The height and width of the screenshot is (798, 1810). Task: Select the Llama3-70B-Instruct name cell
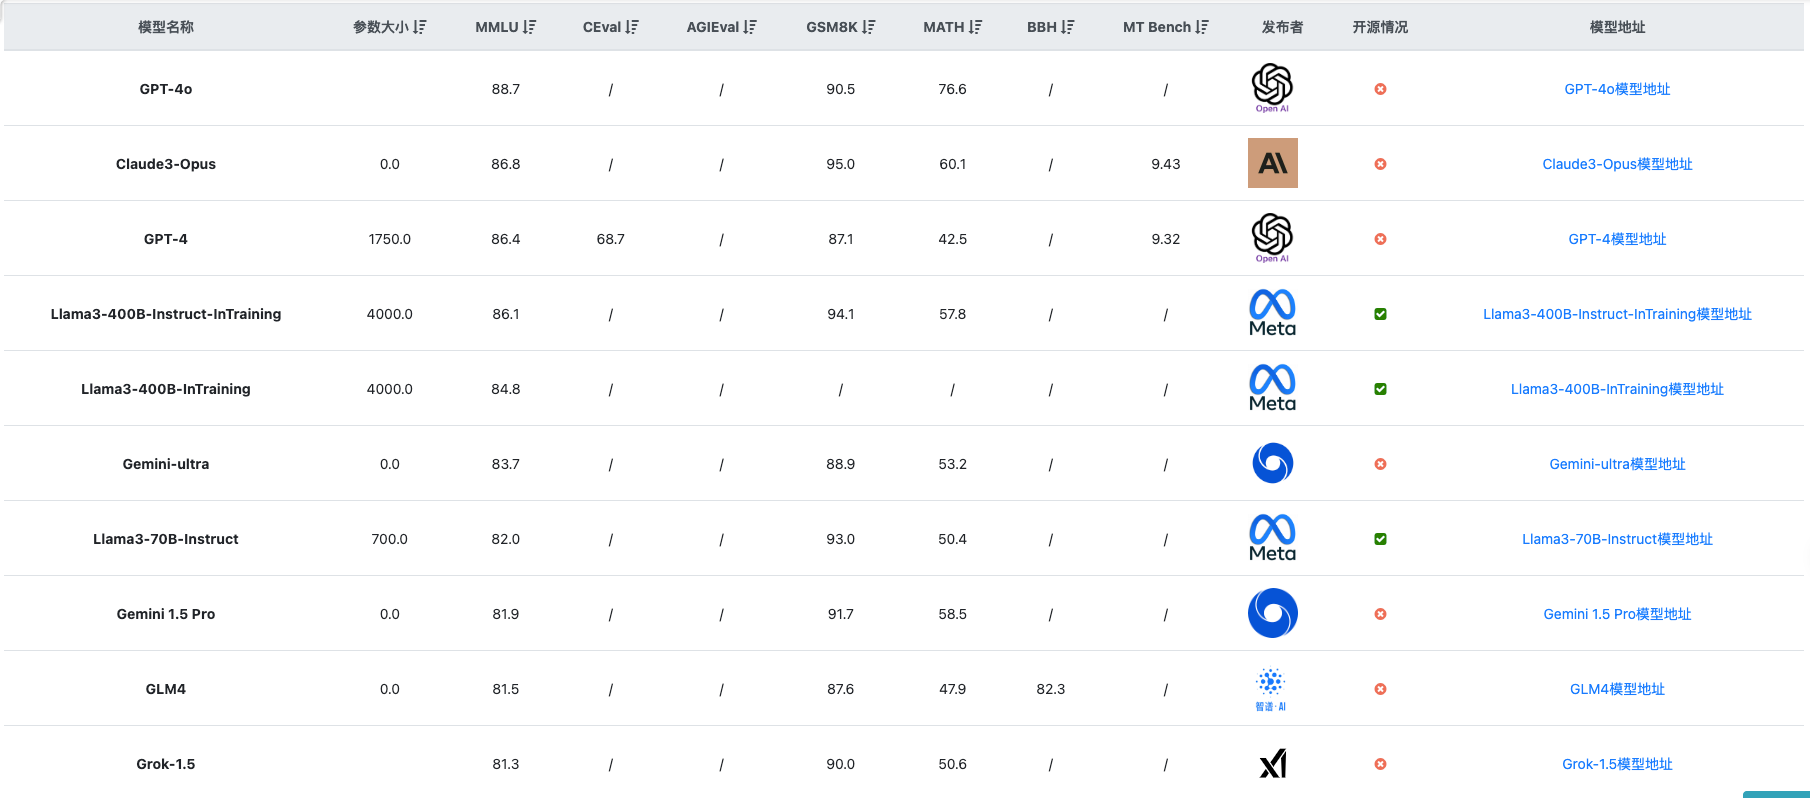(x=166, y=539)
